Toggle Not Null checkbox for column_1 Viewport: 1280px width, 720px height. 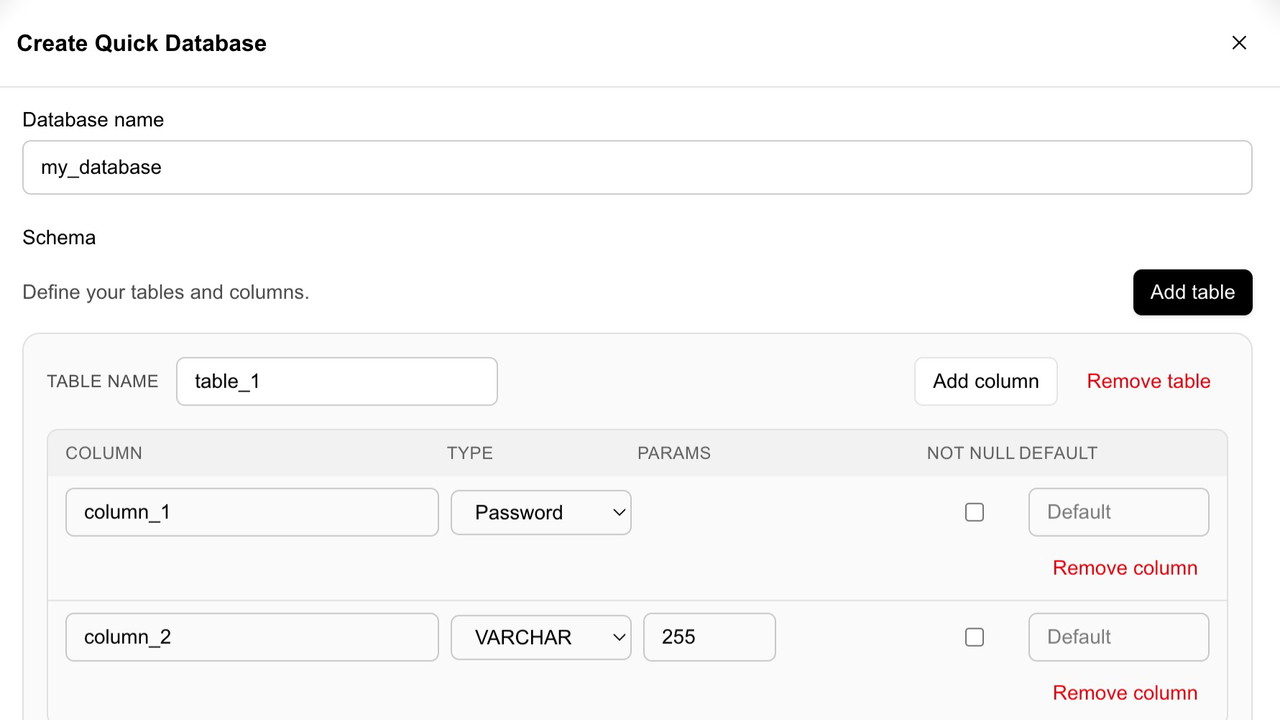click(974, 512)
